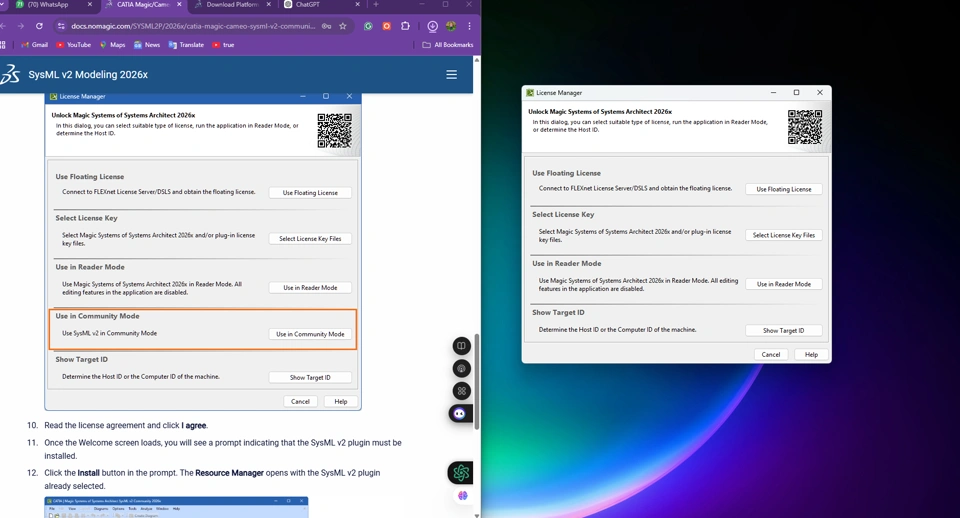Screen dimensions: 960x518
Task: Click 'Select License Key' heading in License Manager dialog
Action: [x=563, y=214]
